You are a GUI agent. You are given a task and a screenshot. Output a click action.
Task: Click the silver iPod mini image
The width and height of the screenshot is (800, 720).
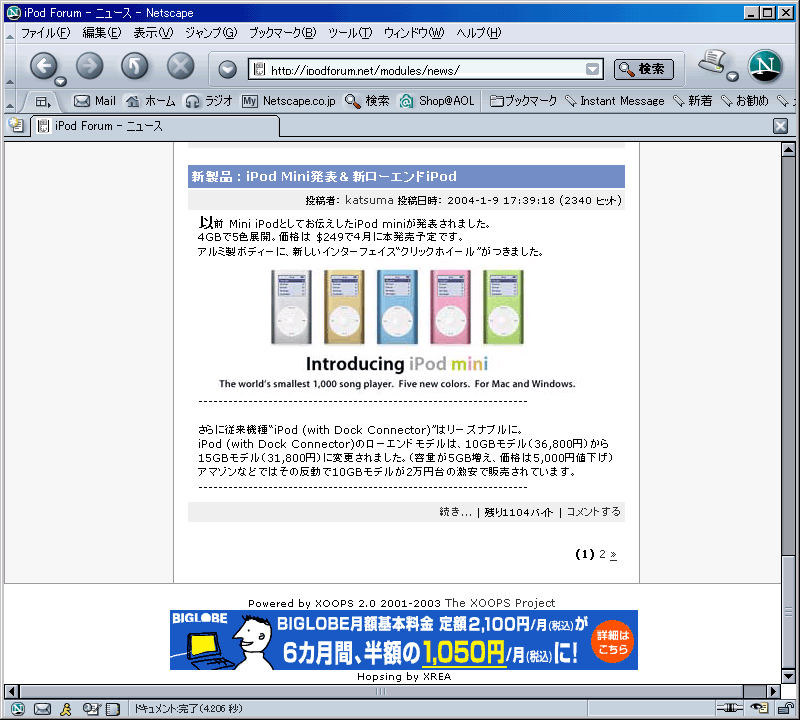(x=291, y=307)
